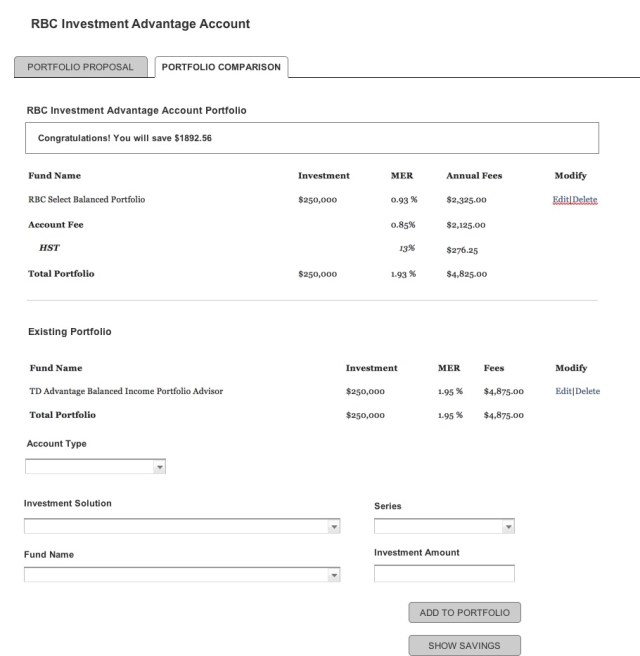Click the RBC Investment Advantage Account page title
640x656 pixels.
[x=141, y=22]
